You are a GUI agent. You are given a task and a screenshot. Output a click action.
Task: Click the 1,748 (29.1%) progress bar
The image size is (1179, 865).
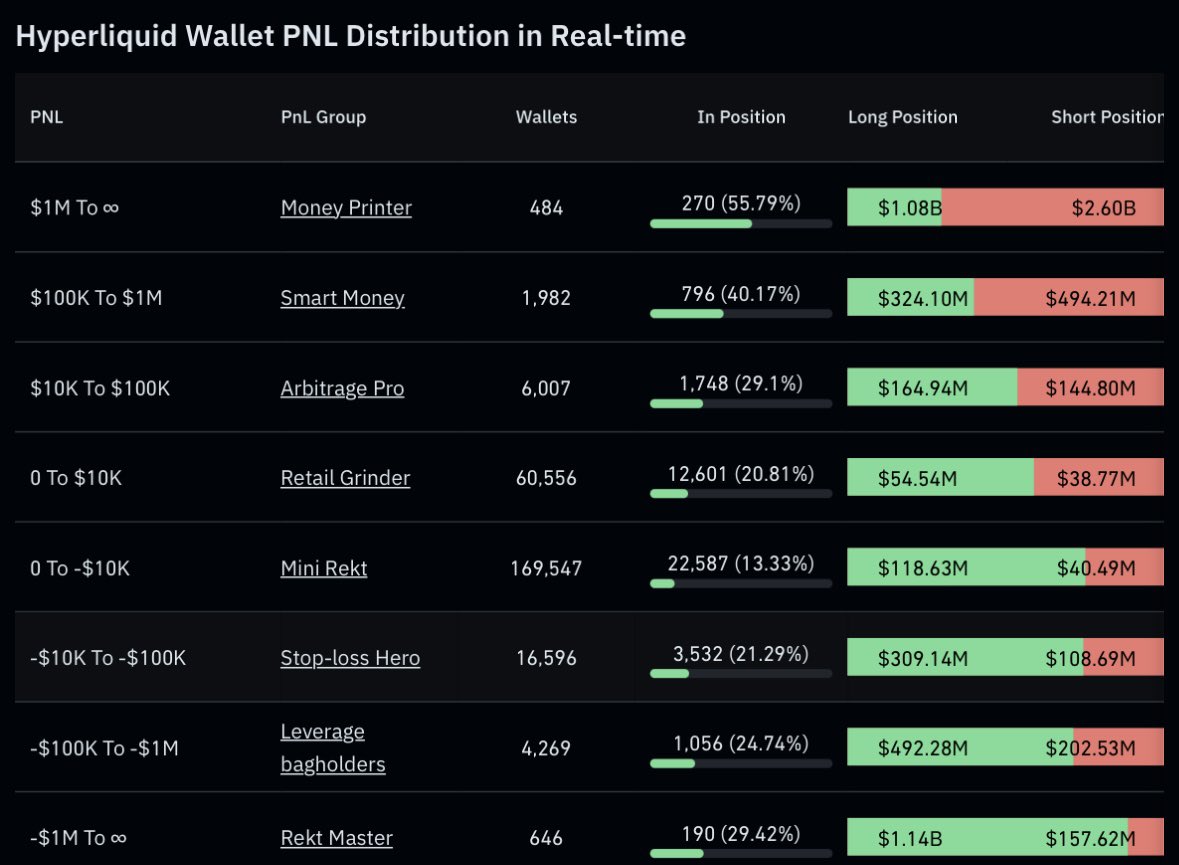coord(741,404)
